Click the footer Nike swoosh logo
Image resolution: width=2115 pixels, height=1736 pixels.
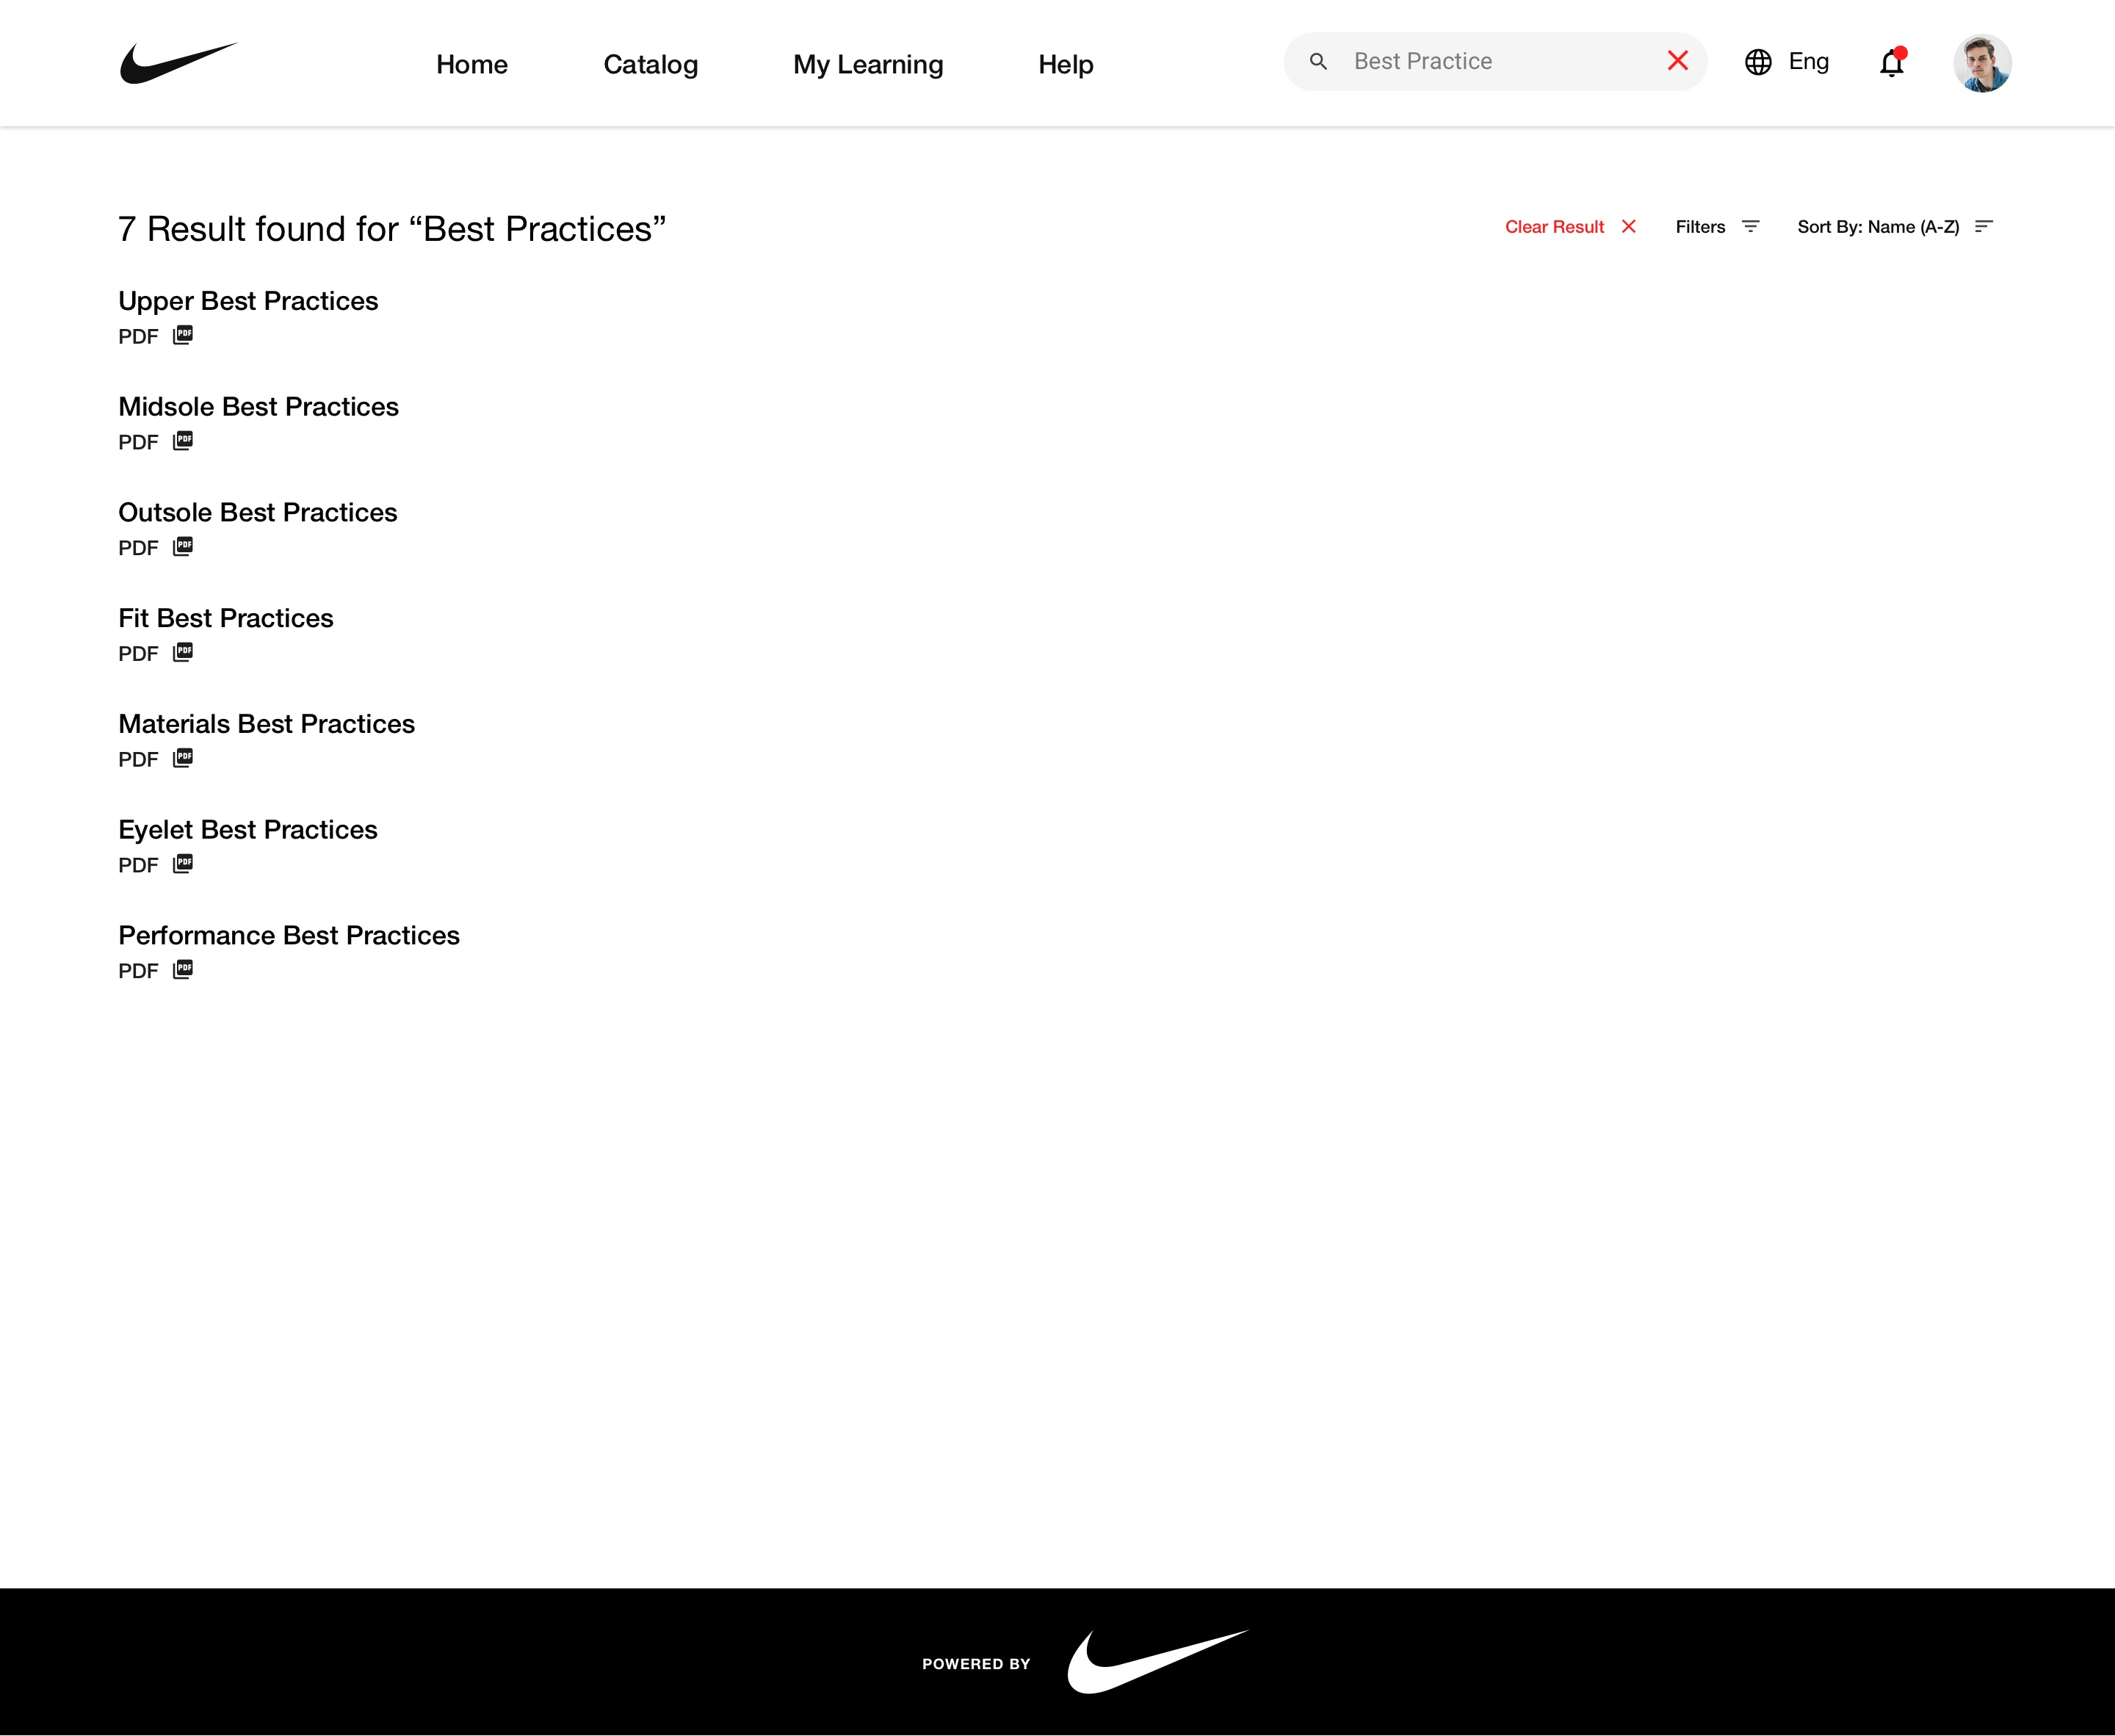[1158, 1661]
